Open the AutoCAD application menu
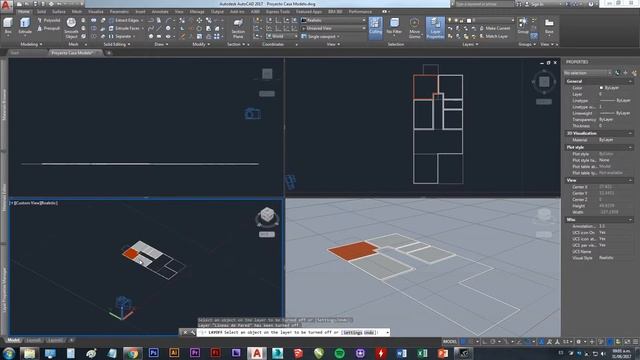The height and width of the screenshot is (360, 640). click(6, 5)
